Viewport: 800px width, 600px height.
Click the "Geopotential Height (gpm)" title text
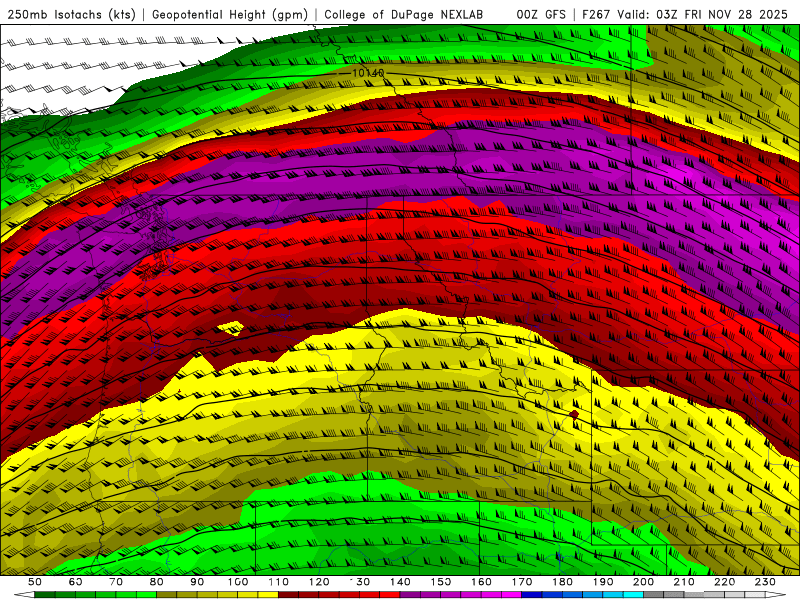click(x=230, y=15)
